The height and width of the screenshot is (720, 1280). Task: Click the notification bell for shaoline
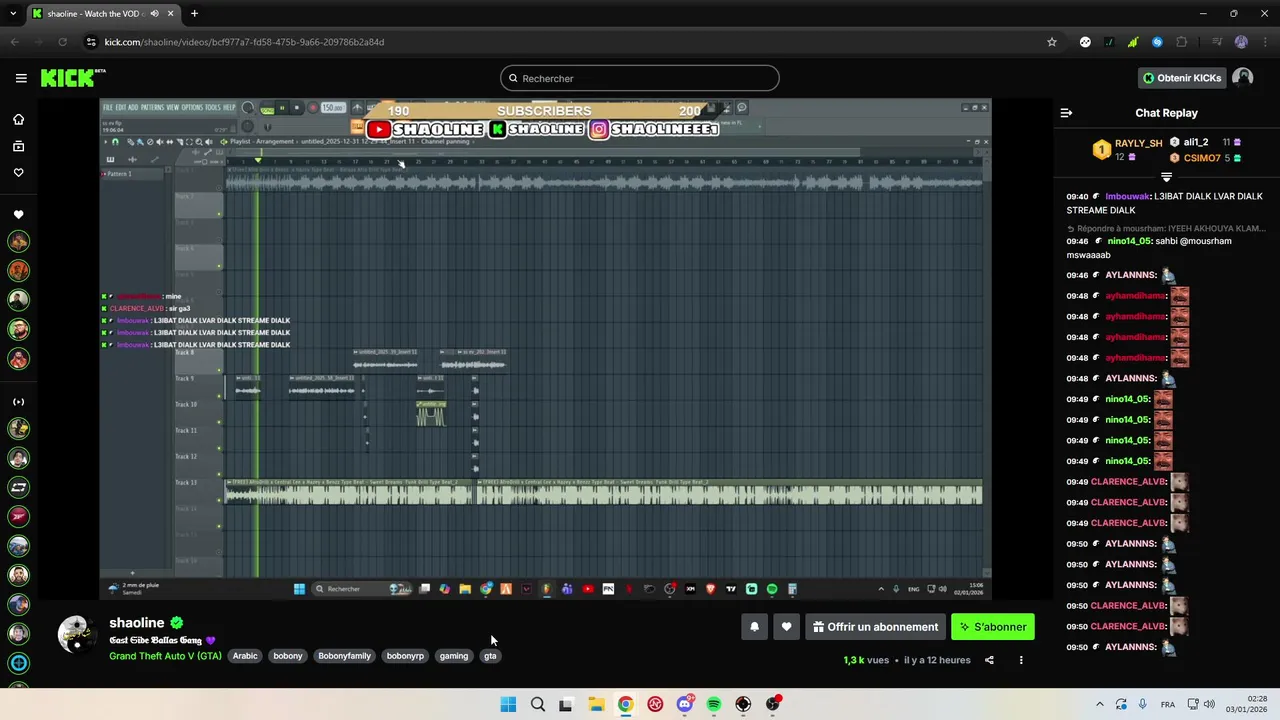tap(754, 627)
